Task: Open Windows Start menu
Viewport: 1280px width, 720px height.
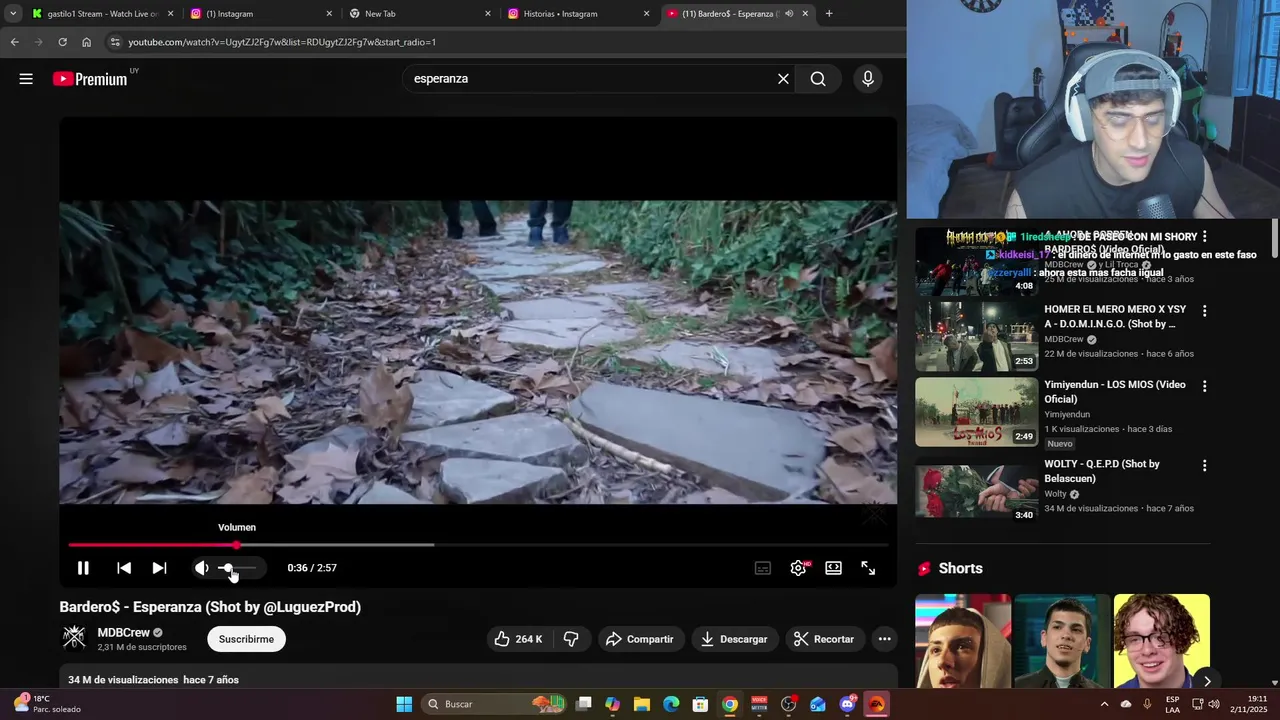Action: coord(404,704)
